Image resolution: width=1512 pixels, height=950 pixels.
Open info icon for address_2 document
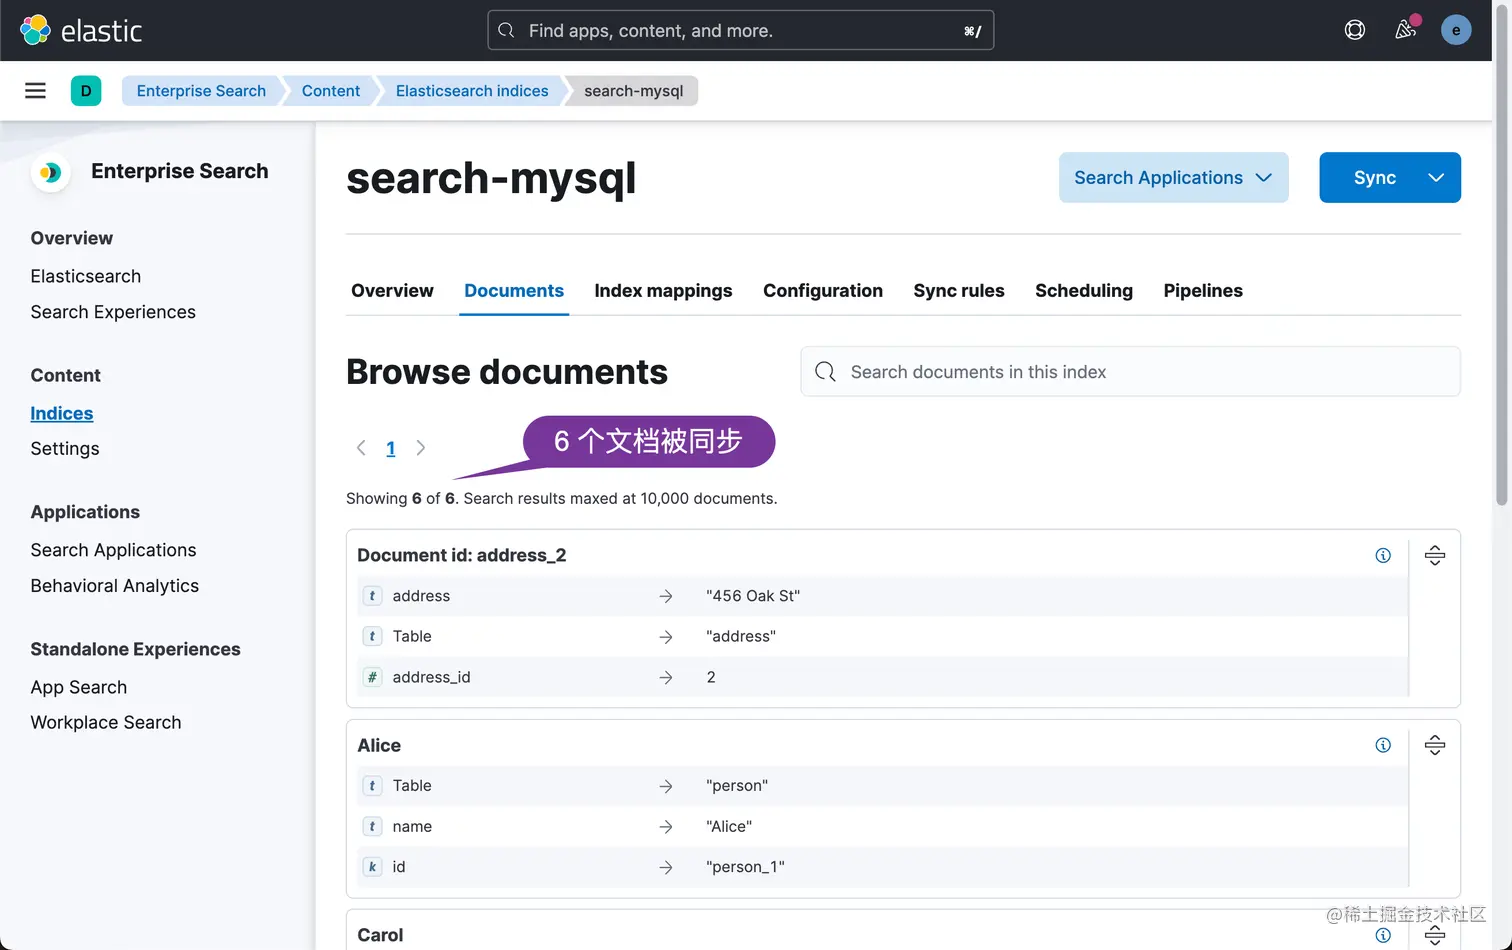click(1383, 556)
